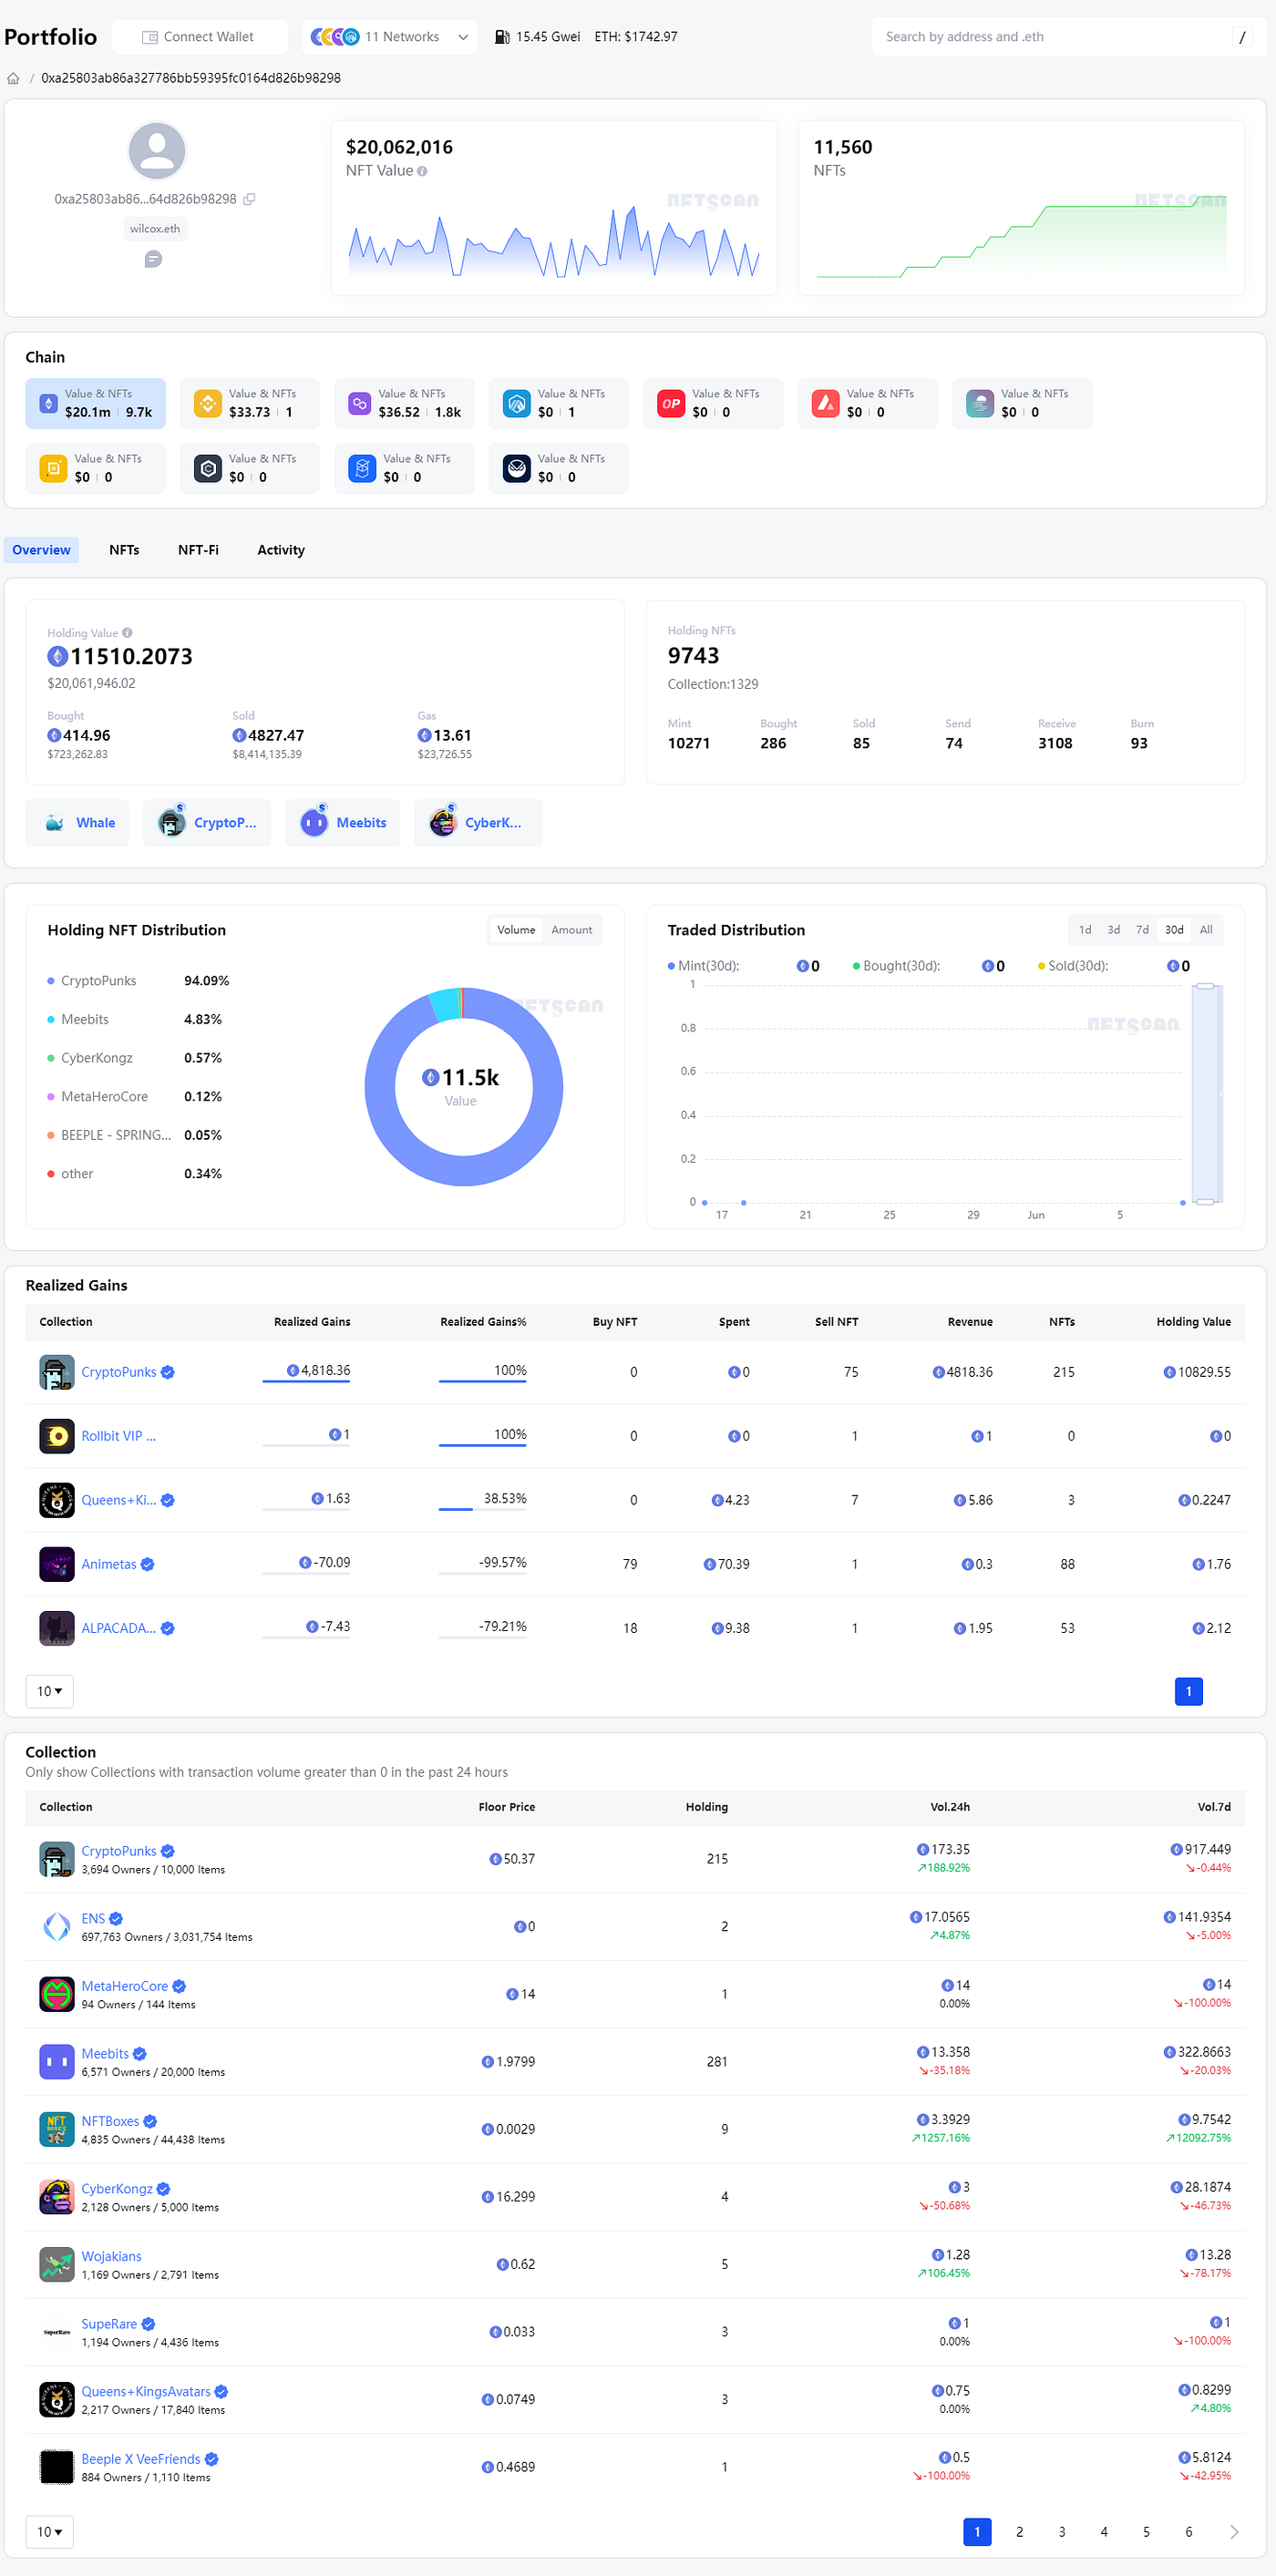Click the CryptoPunks legend color dot
The image size is (1276, 2576).
(x=51, y=981)
